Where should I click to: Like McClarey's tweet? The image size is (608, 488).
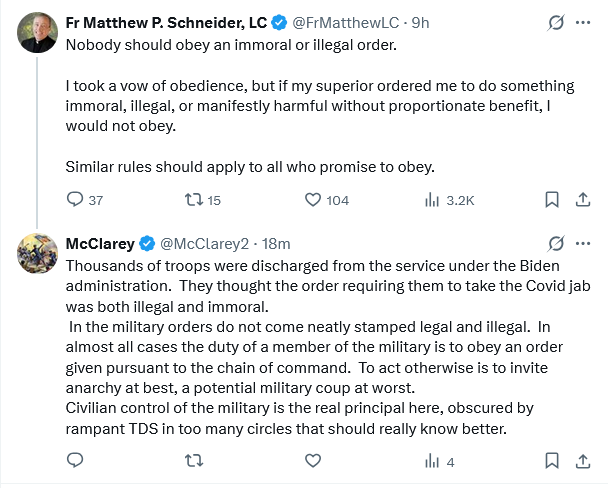click(x=313, y=461)
